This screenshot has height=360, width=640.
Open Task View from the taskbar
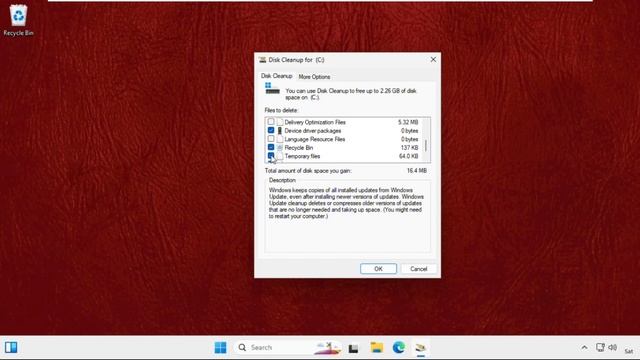(x=353, y=348)
